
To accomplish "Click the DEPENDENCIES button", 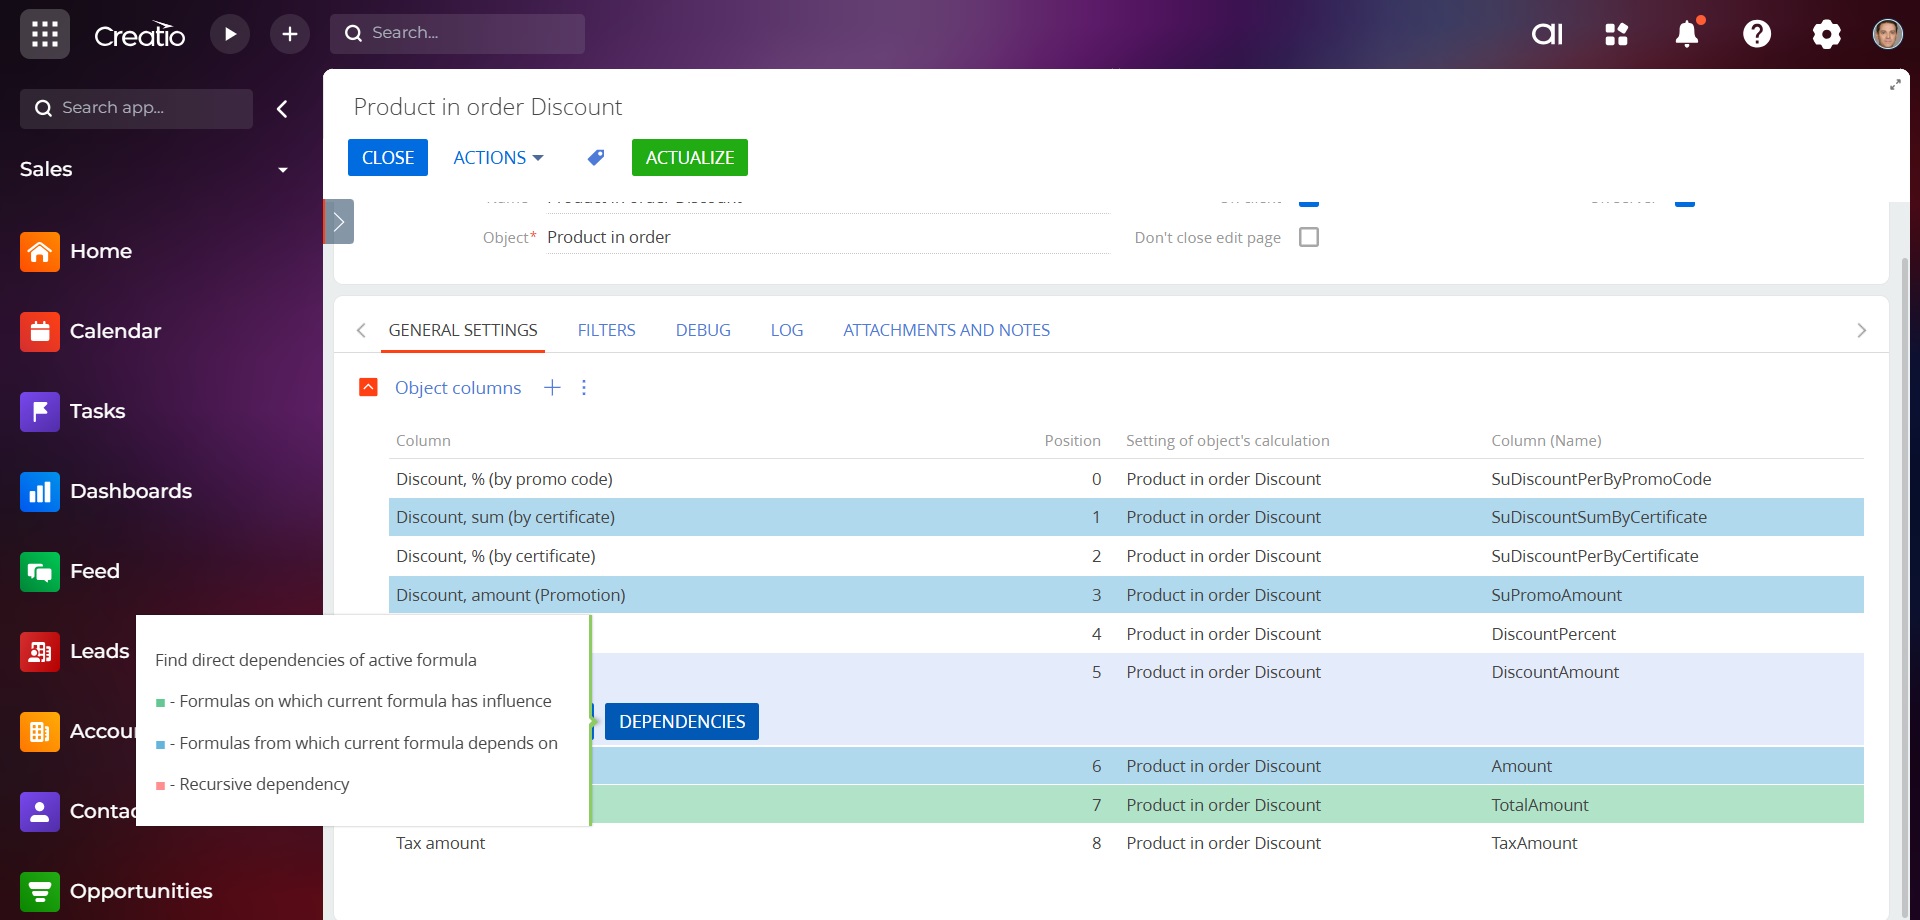I will [681, 722].
